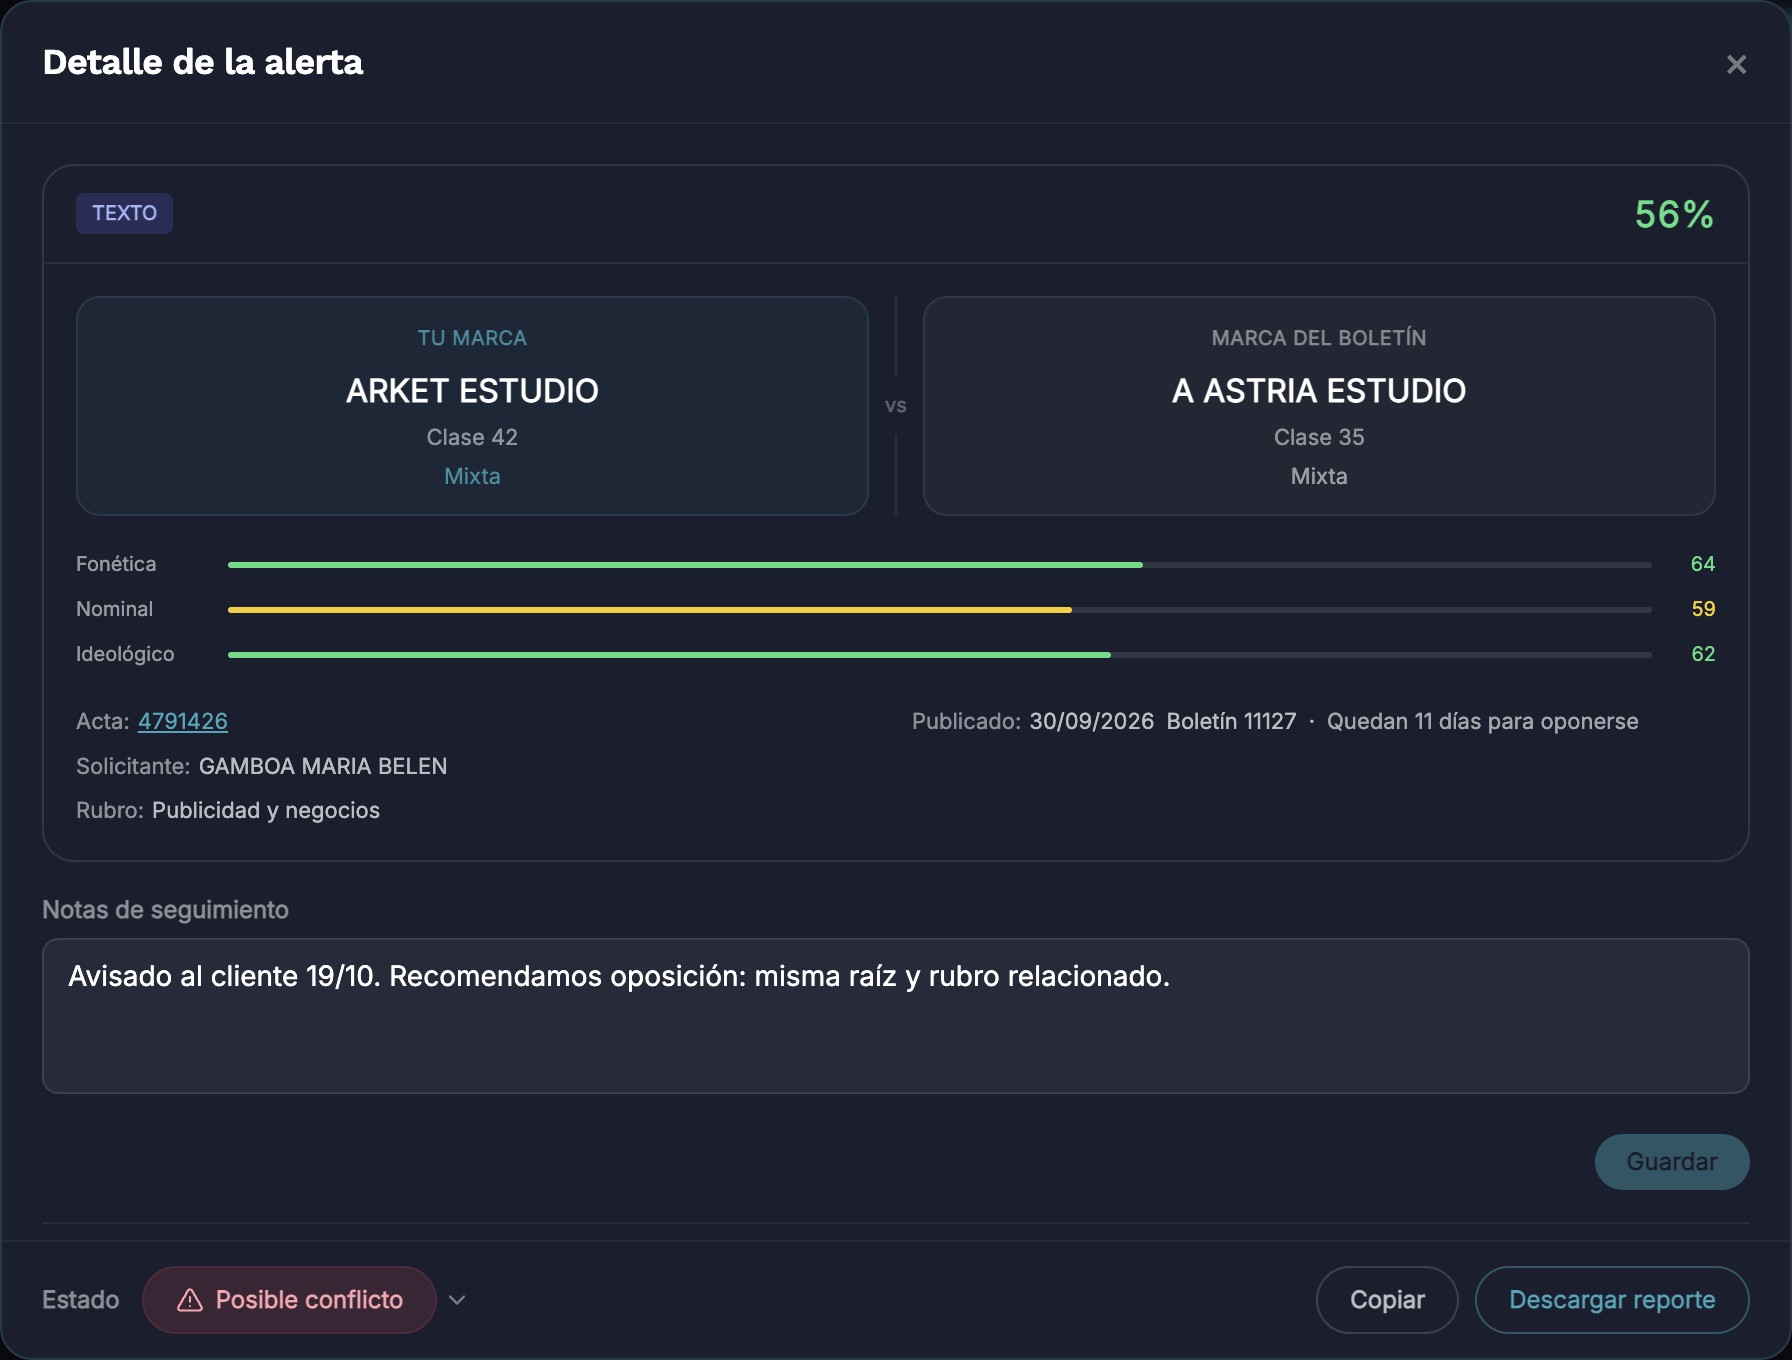Focus the Notas de seguimiento text area
Image resolution: width=1792 pixels, height=1360 pixels.
coord(896,1016)
